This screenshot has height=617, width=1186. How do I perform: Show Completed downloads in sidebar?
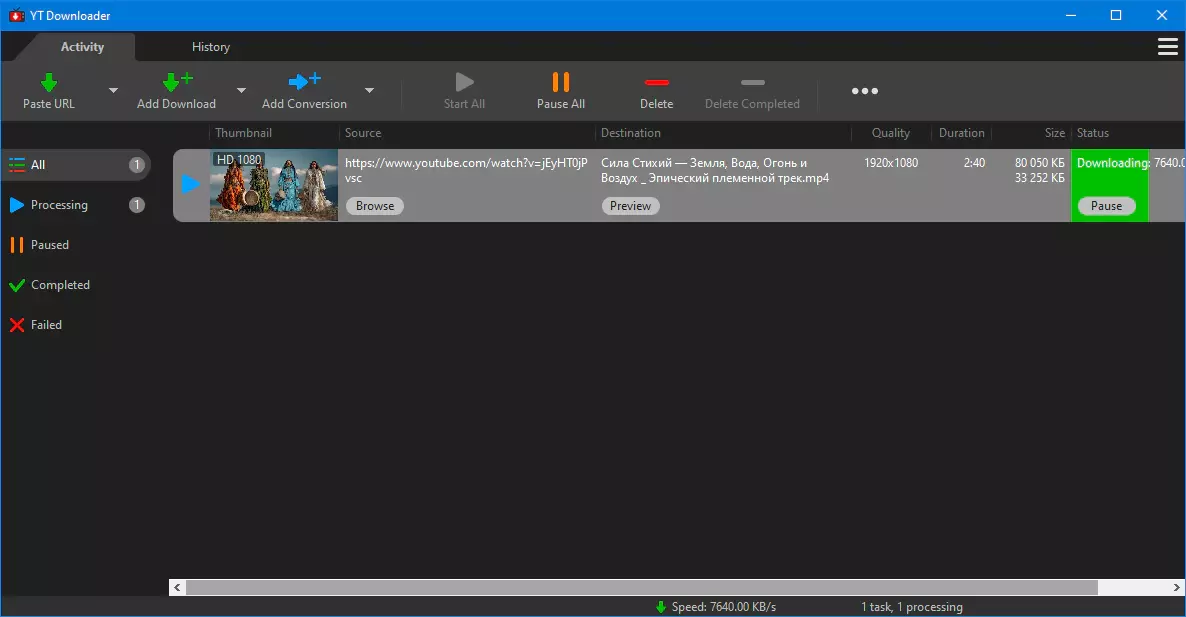(x=60, y=285)
